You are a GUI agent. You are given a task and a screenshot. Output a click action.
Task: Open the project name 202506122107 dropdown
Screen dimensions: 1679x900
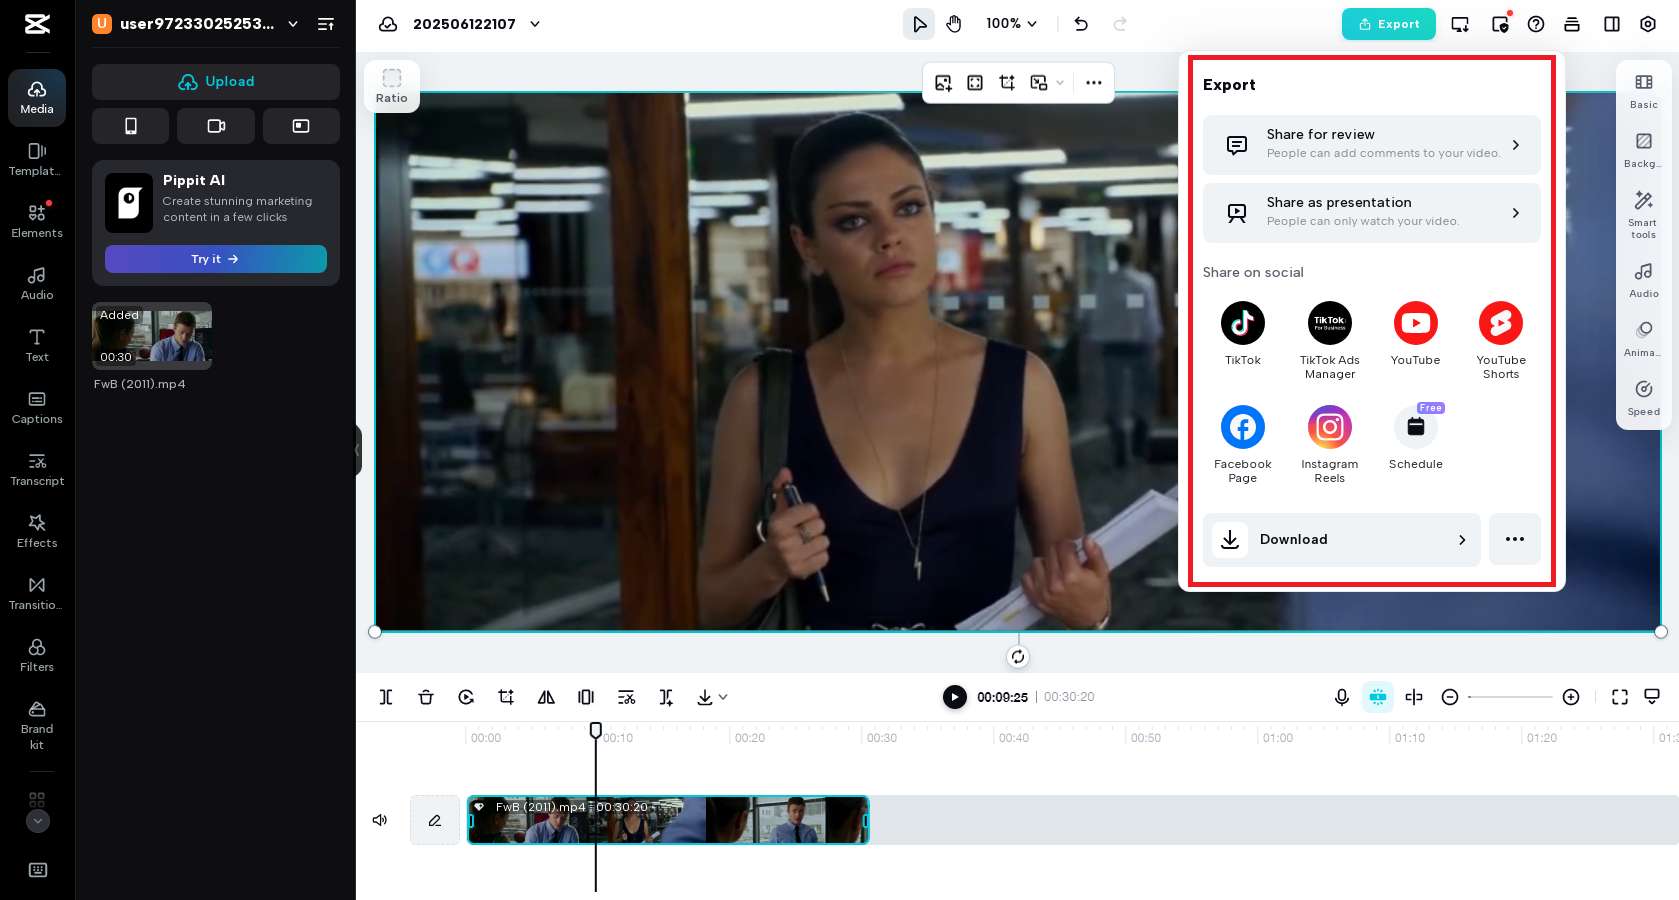[535, 24]
